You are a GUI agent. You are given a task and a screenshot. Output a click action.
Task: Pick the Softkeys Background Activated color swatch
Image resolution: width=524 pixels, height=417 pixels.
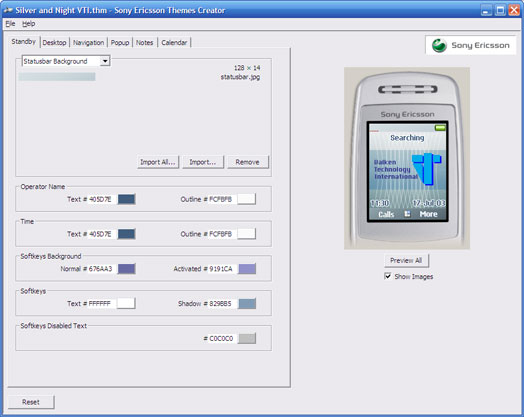click(247, 269)
